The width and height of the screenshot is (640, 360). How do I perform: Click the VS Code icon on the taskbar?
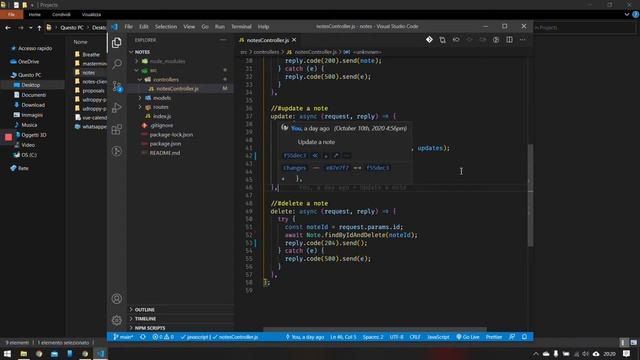click(x=101, y=353)
